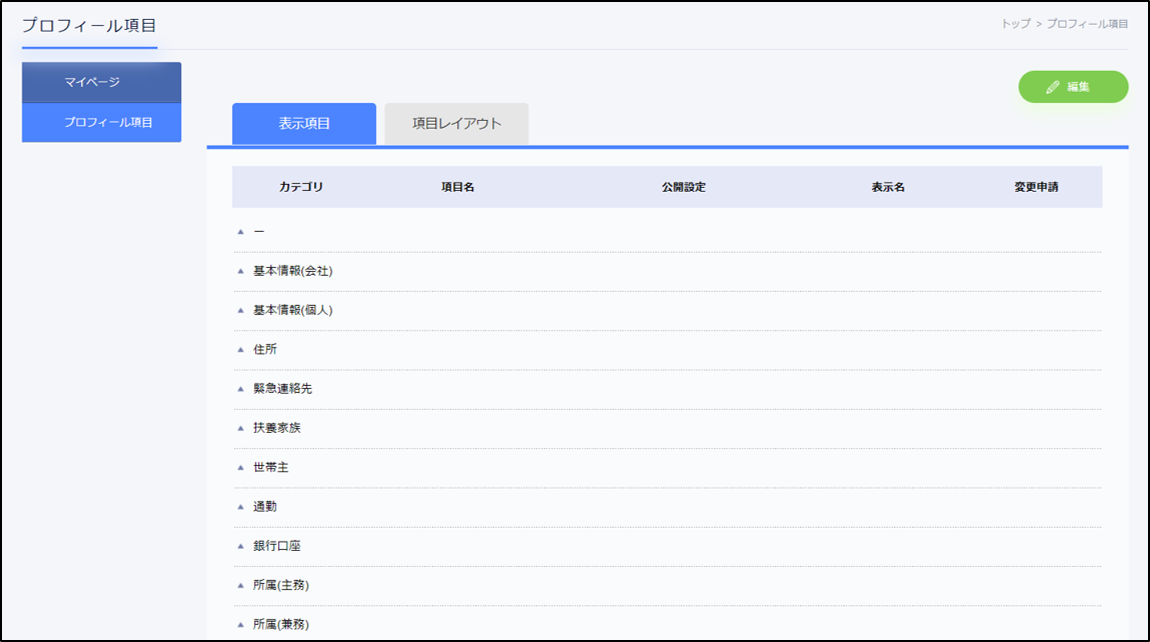
Task: Click the トップ breadcrumb link
Action: pos(1015,23)
